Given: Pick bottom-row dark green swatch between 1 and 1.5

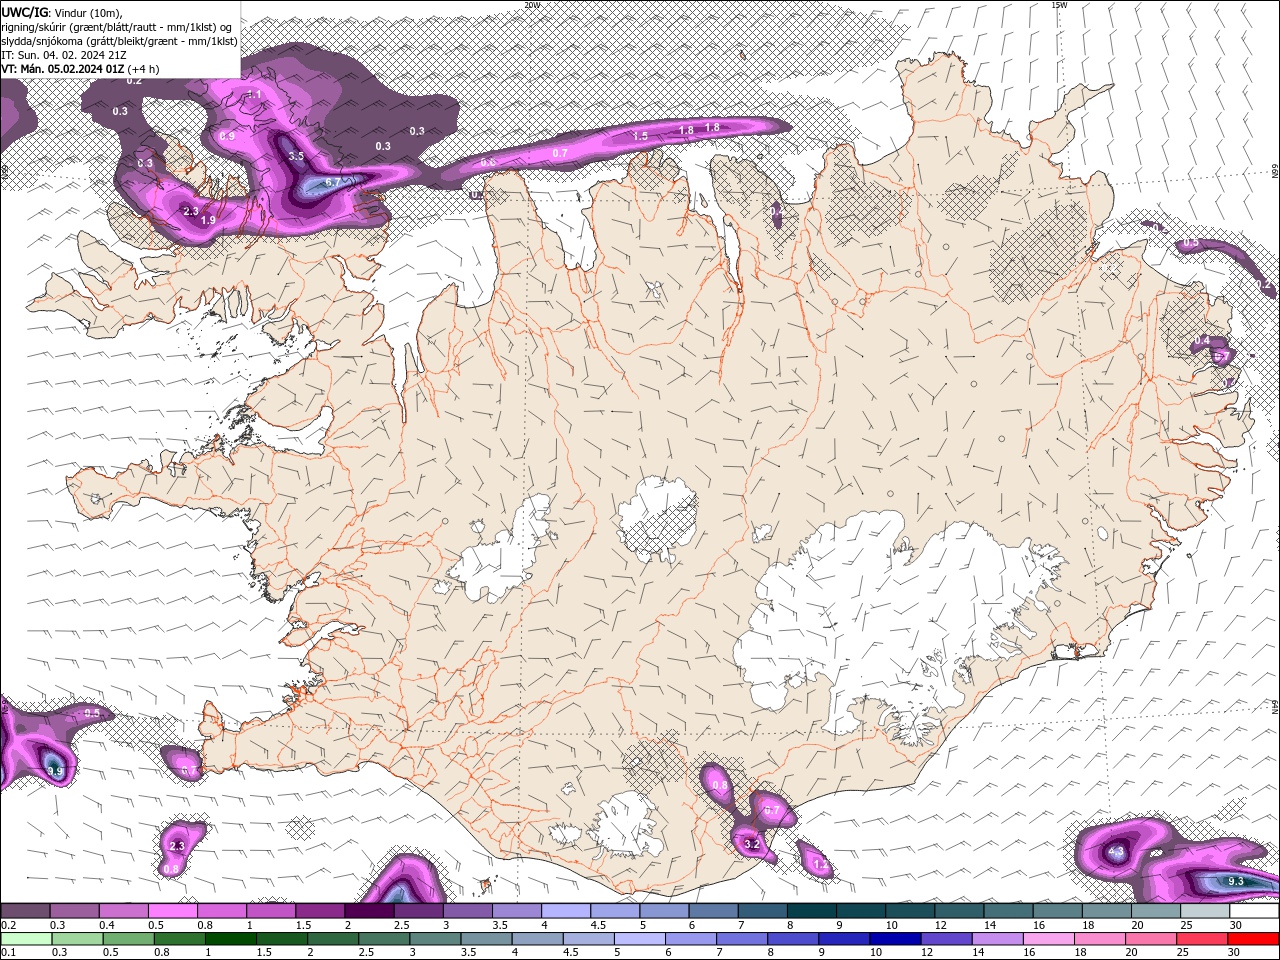Looking at the screenshot, I should pyautogui.click(x=230, y=938).
